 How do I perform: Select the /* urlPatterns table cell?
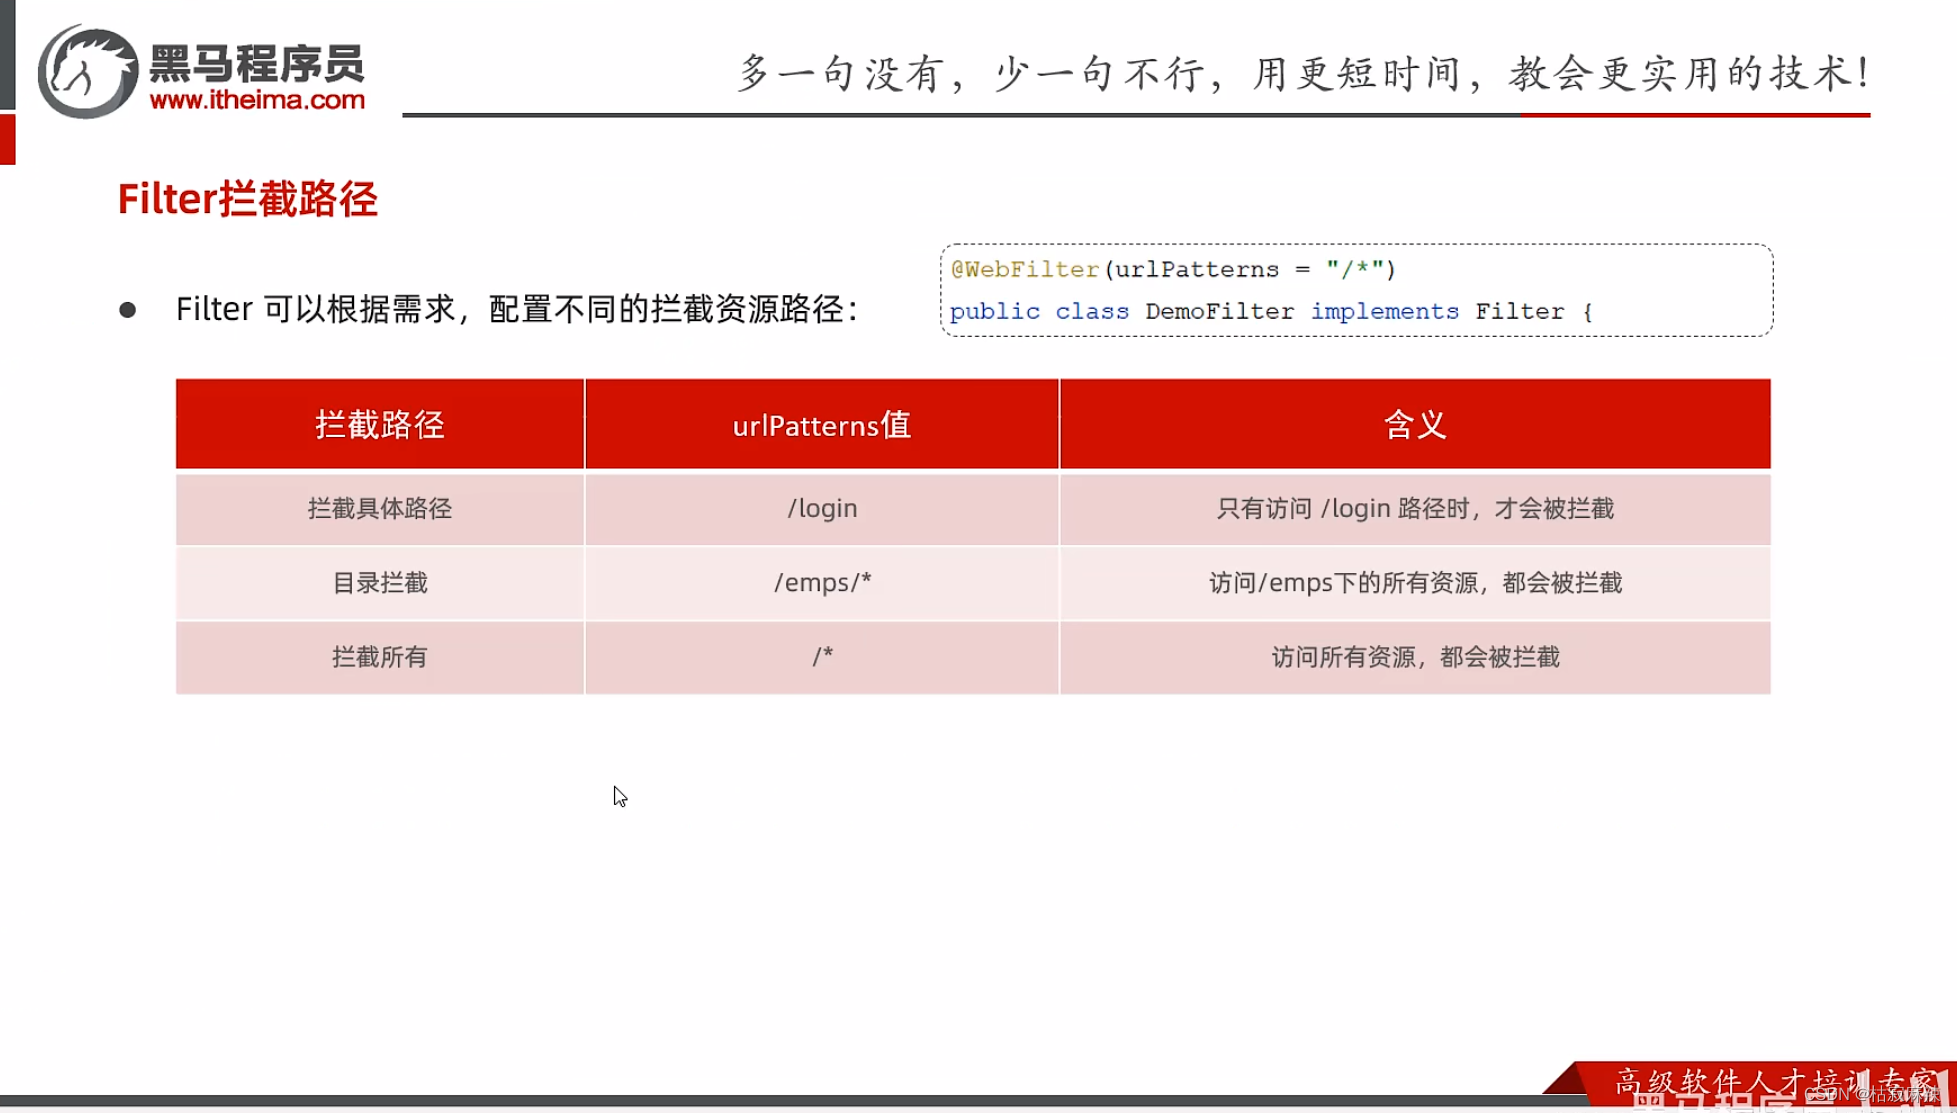point(822,657)
